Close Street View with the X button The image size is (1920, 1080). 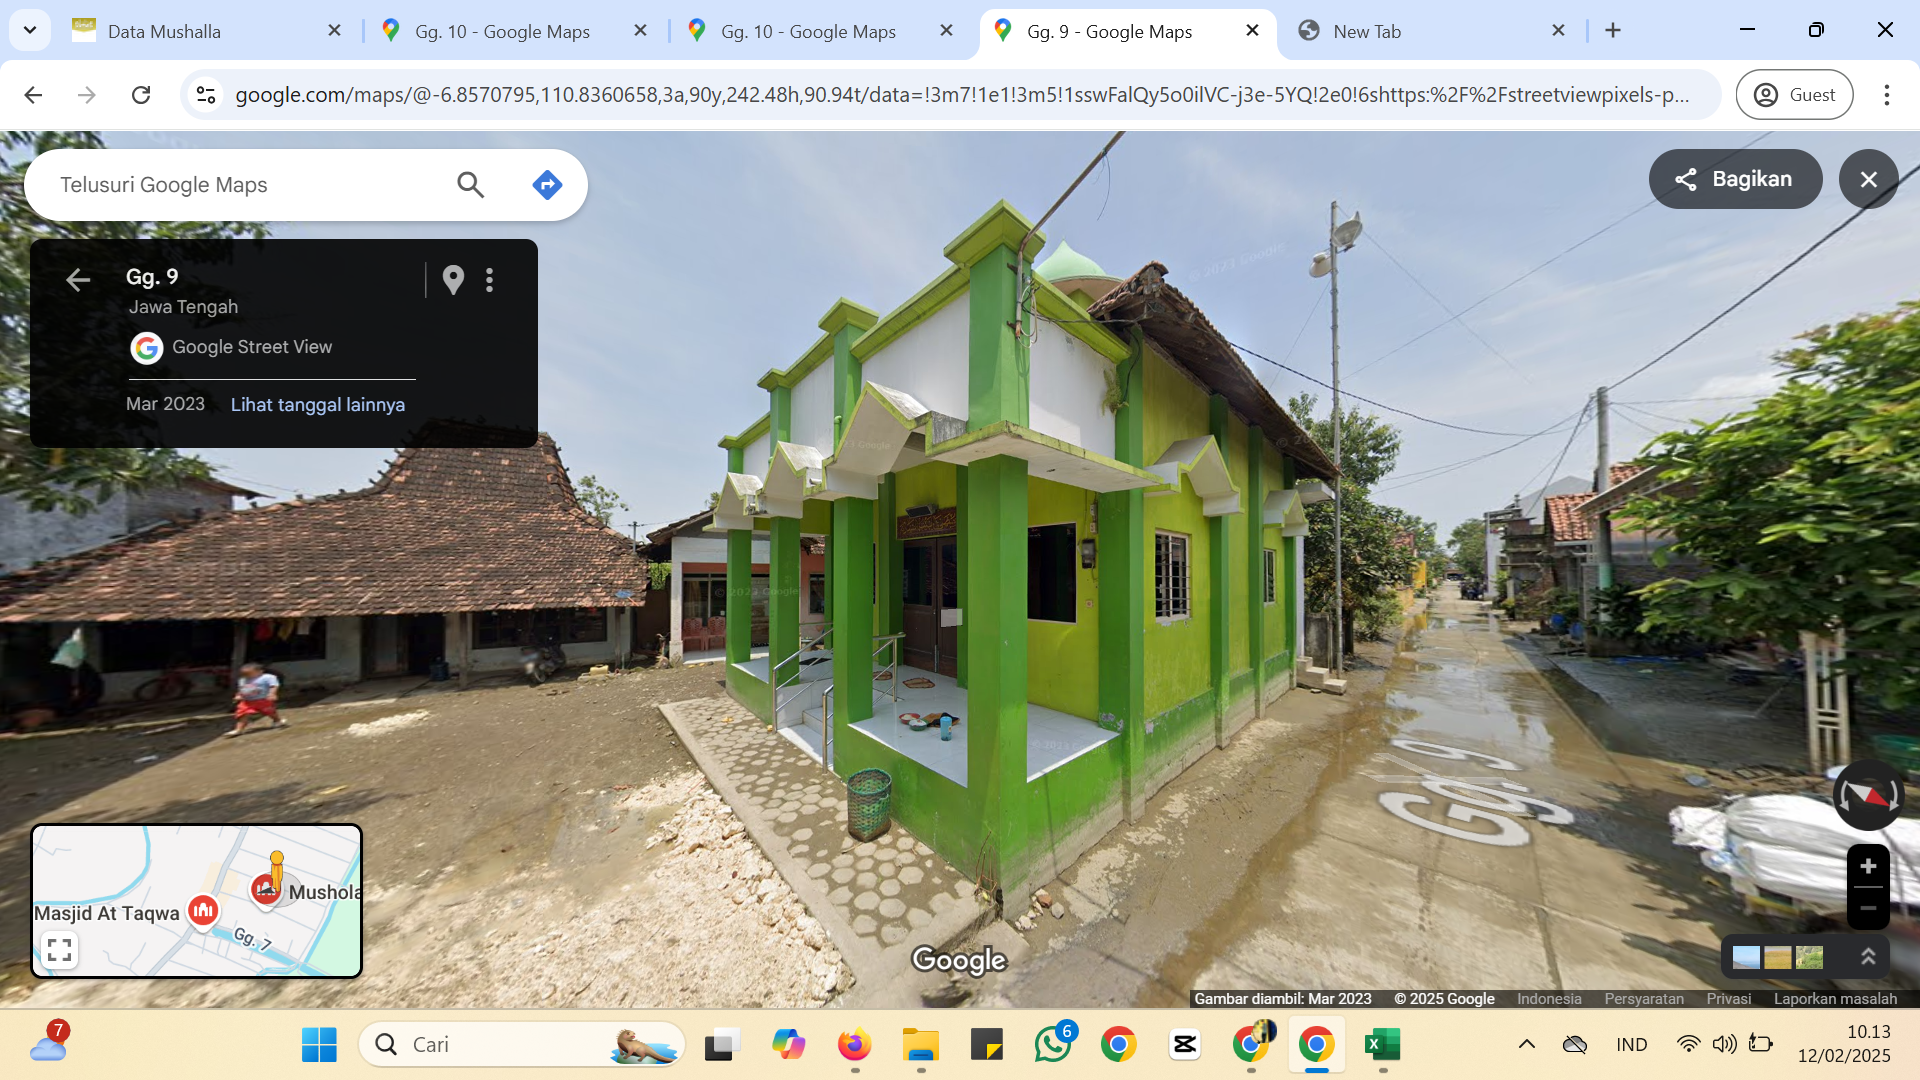[x=1868, y=179]
